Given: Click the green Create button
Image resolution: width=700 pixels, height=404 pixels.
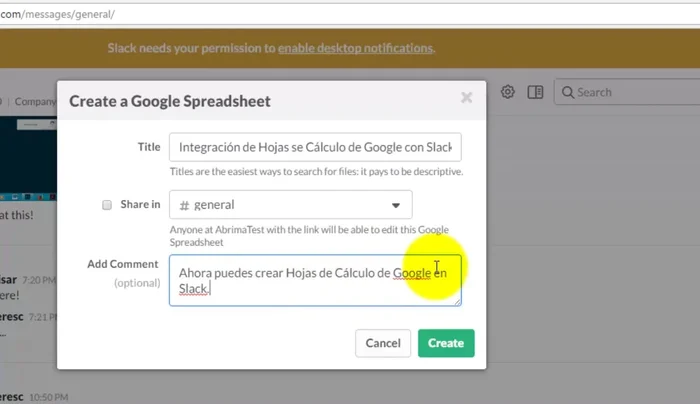Looking at the screenshot, I should 446,343.
